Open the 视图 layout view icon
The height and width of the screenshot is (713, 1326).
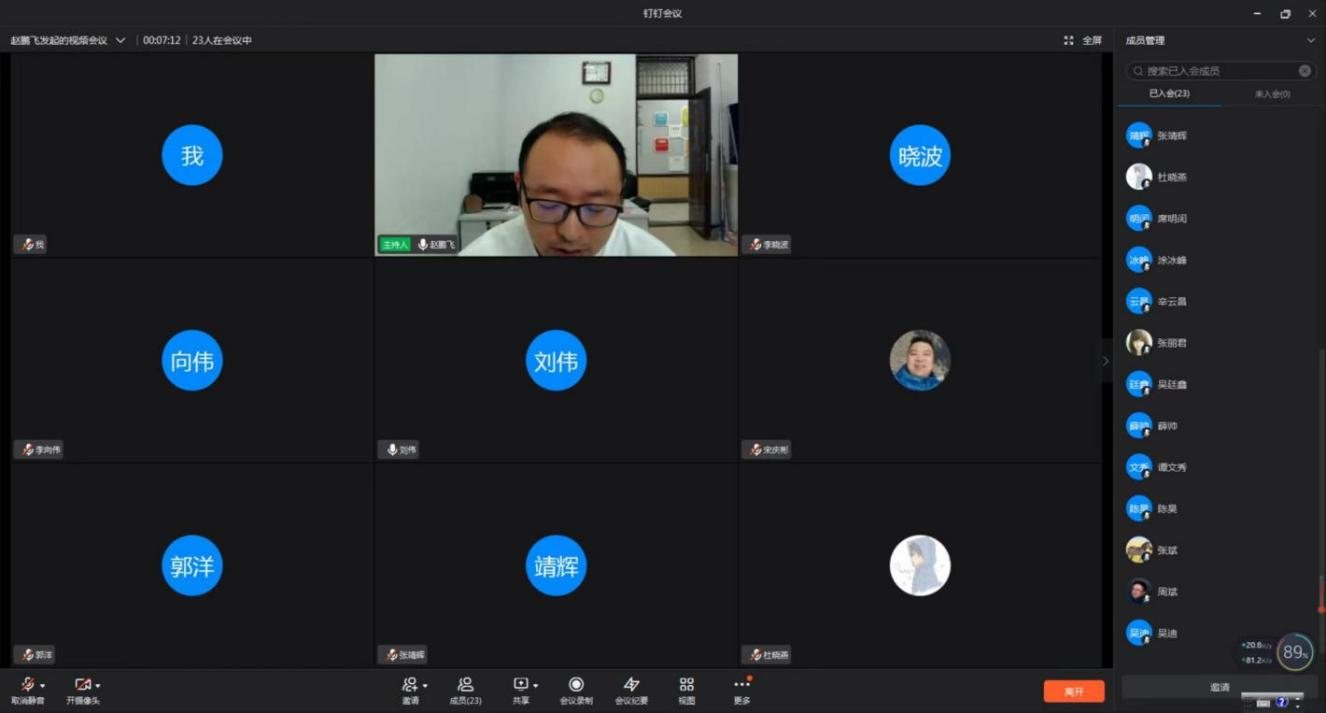pyautogui.click(x=686, y=685)
